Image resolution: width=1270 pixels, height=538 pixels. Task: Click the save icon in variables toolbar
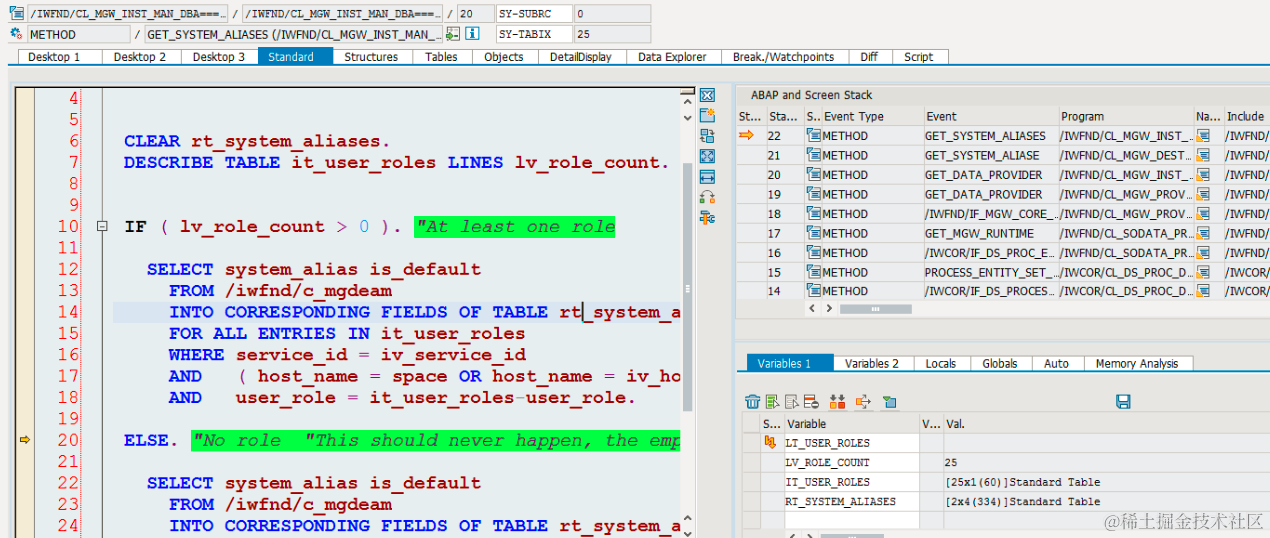point(1123,402)
